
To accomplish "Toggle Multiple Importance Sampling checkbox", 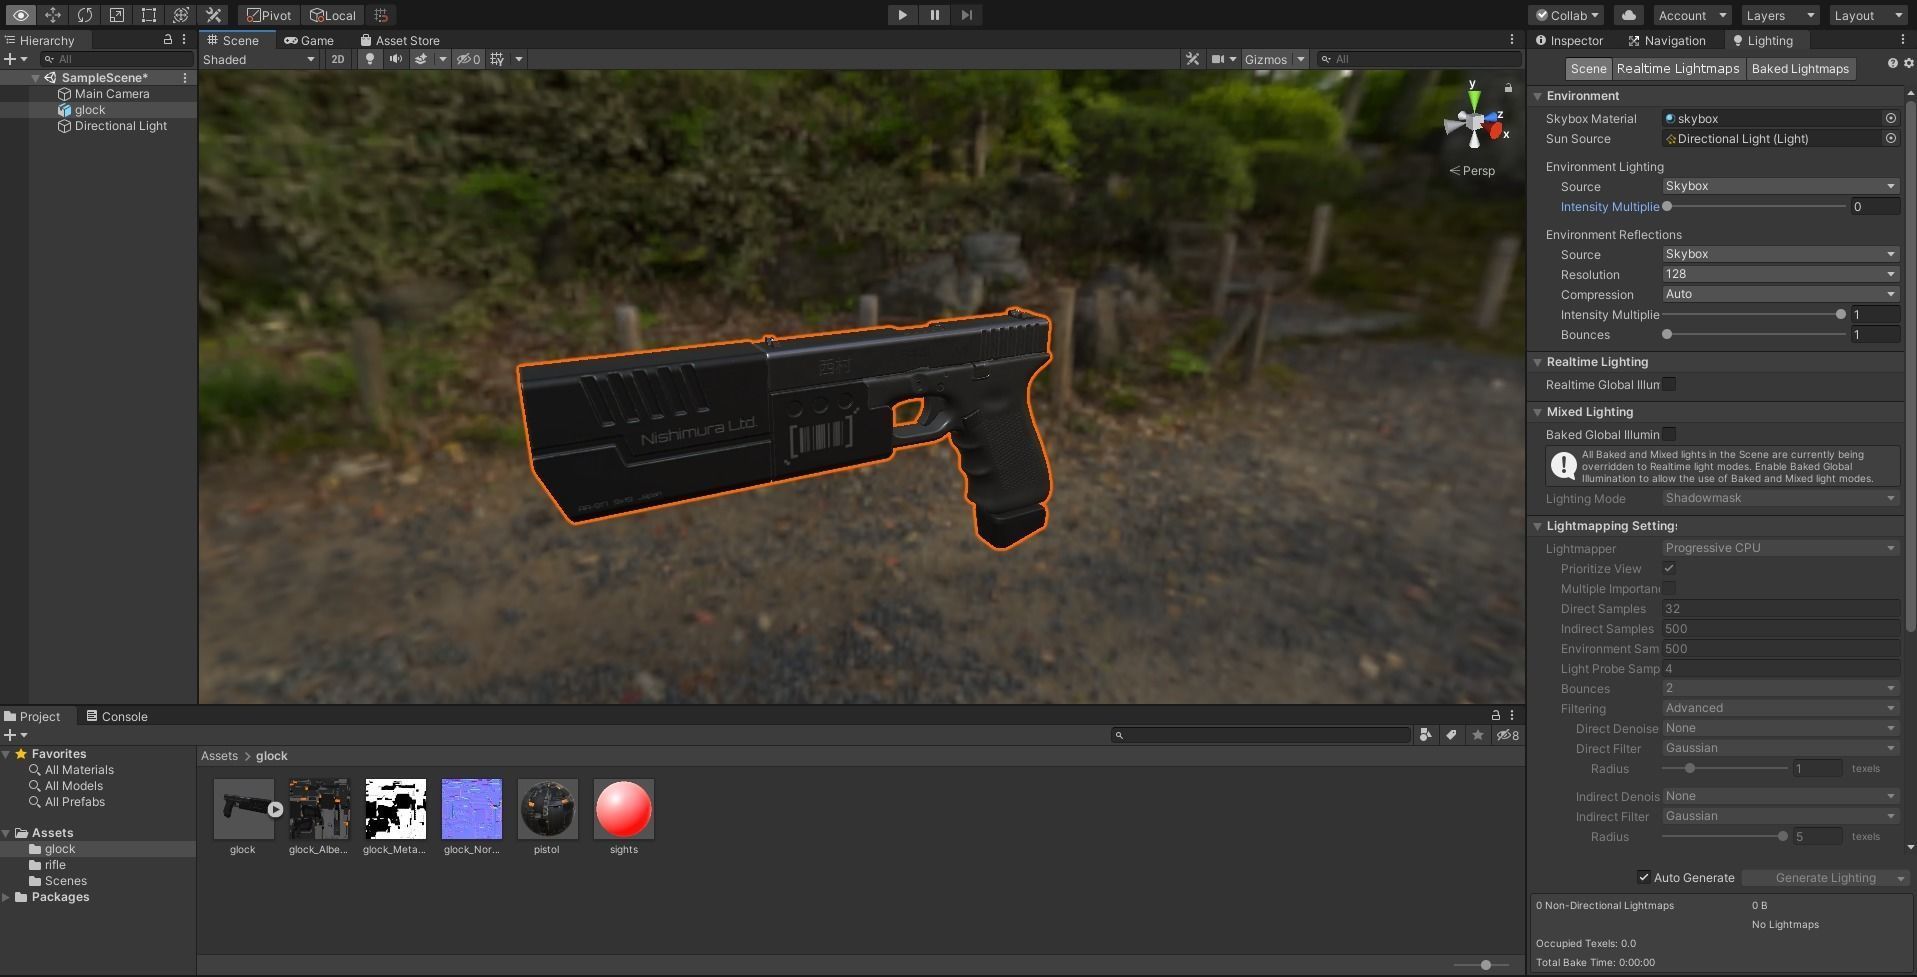I will [x=1669, y=588].
